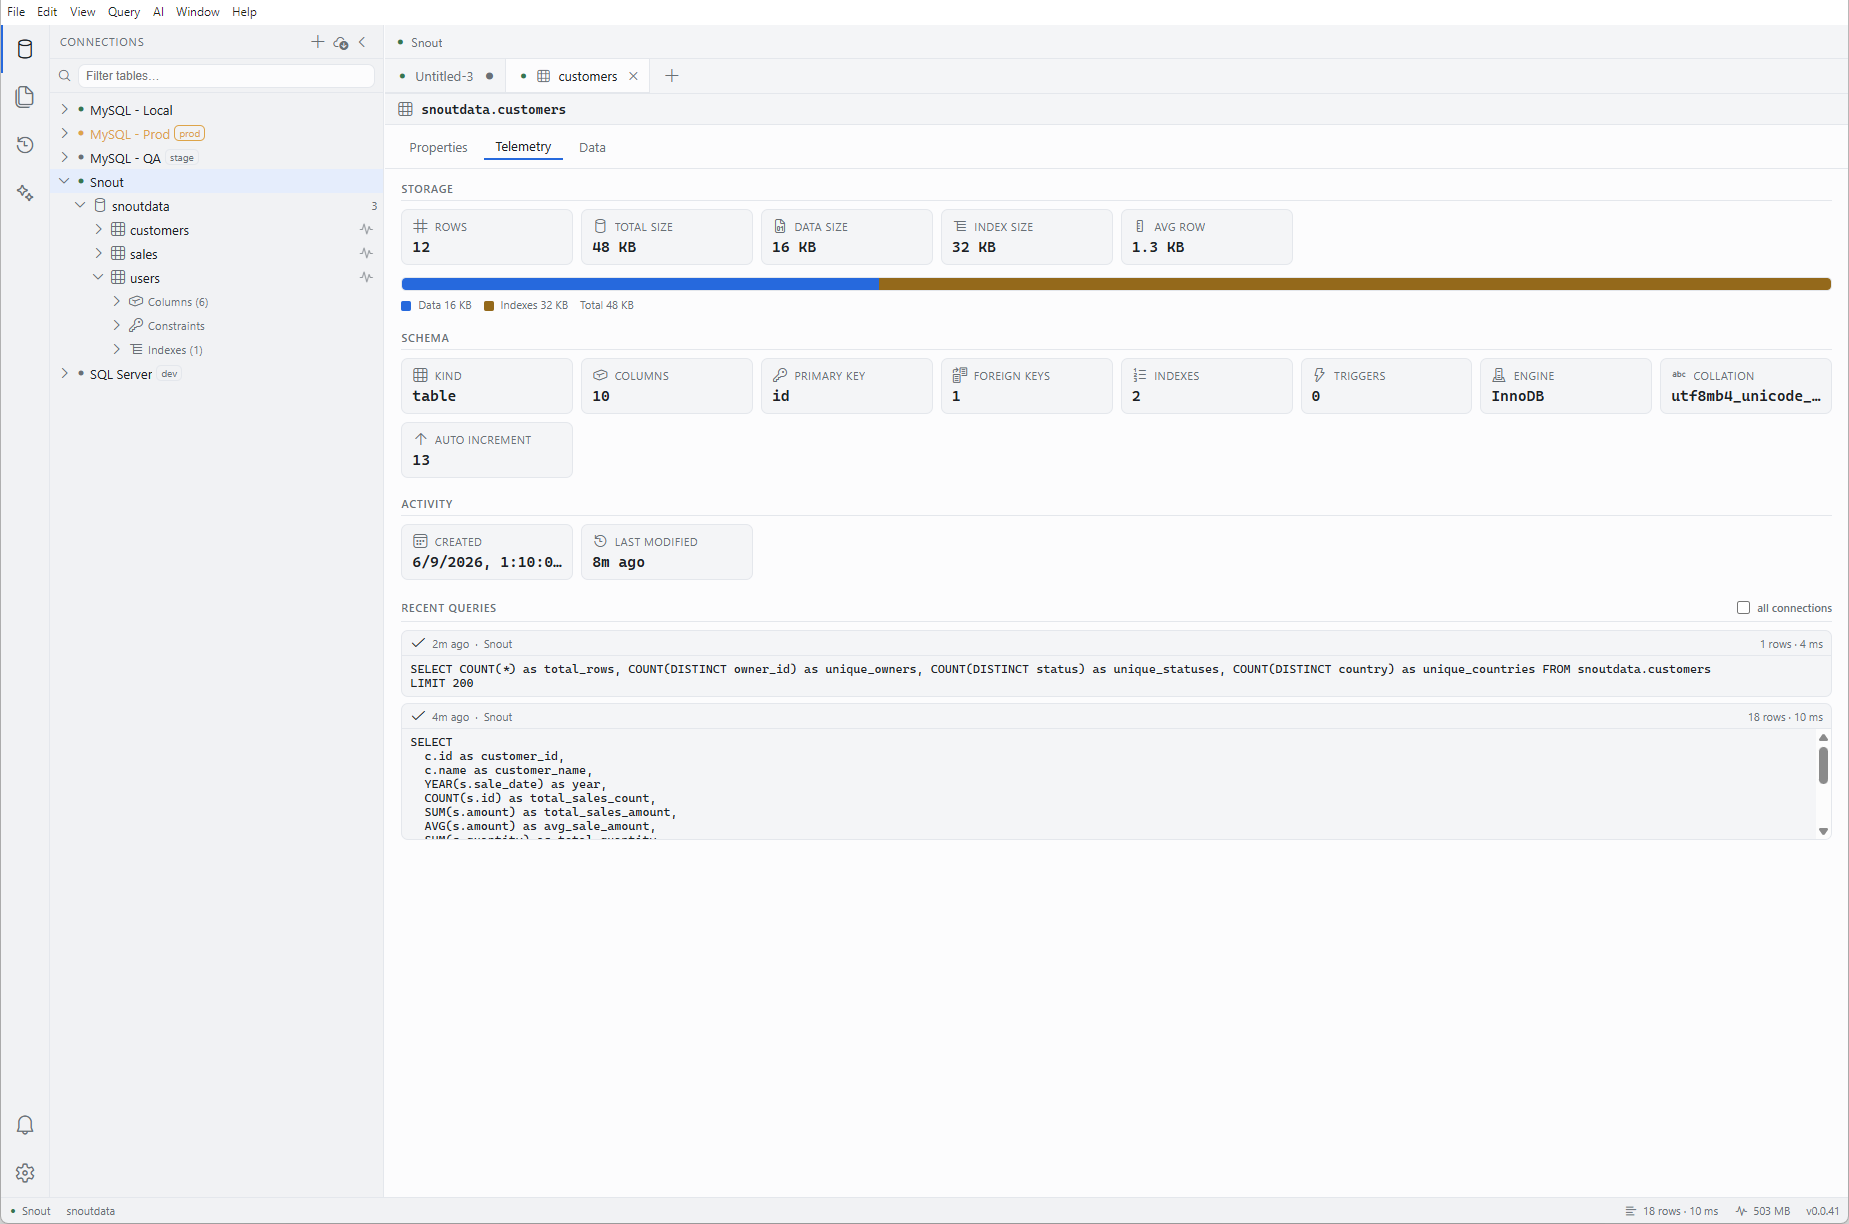Screen dimensions: 1849x1224
Task: Expand the sales table node
Action: tap(99, 254)
